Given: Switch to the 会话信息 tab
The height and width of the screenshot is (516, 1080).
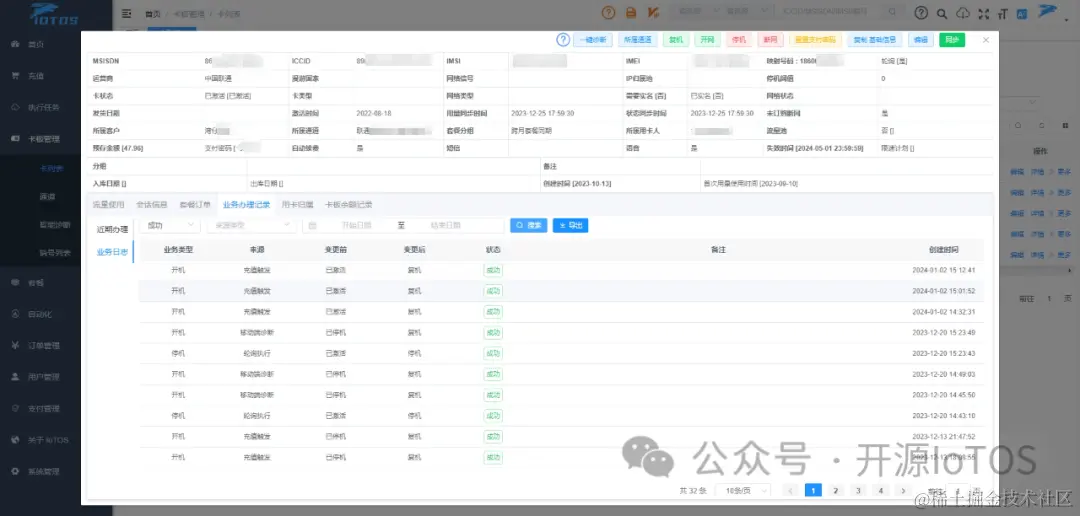Looking at the screenshot, I should (x=152, y=205).
